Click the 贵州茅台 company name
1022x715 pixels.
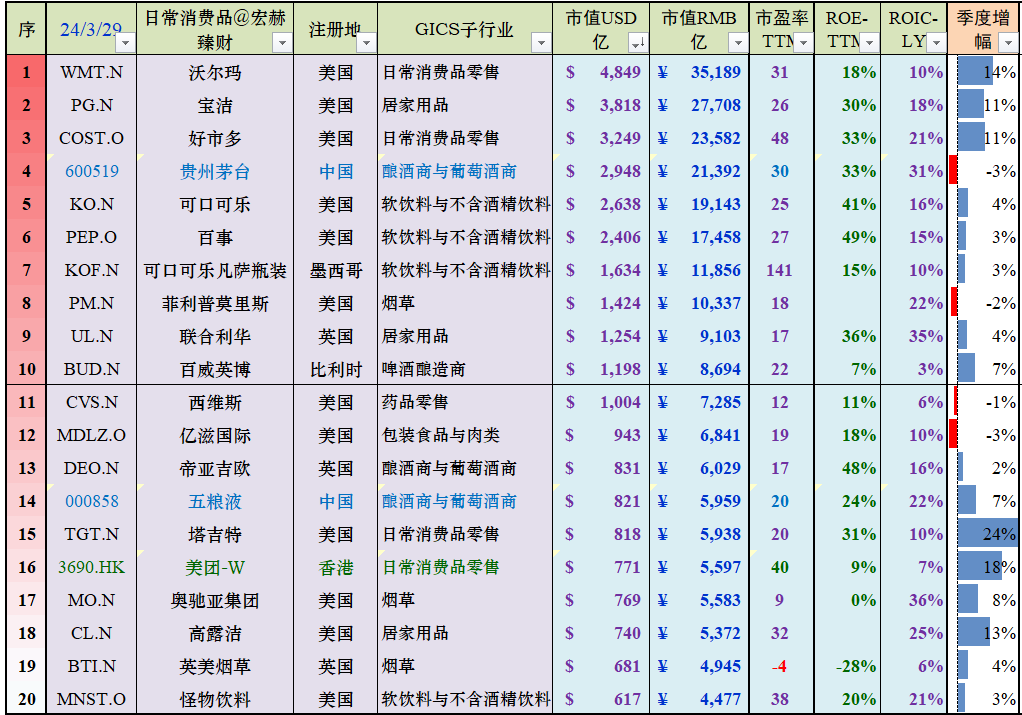click(x=215, y=171)
